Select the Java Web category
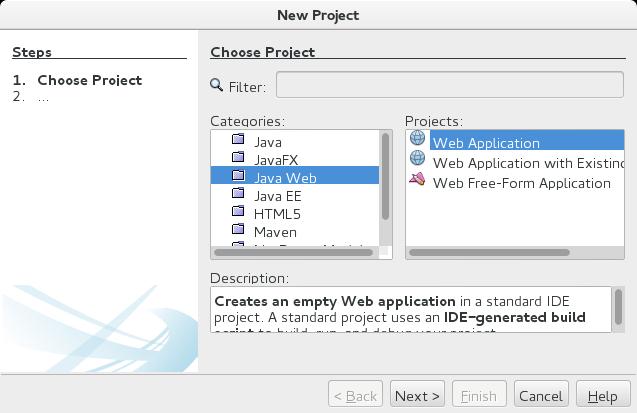This screenshot has height=413, width=637. click(295, 175)
